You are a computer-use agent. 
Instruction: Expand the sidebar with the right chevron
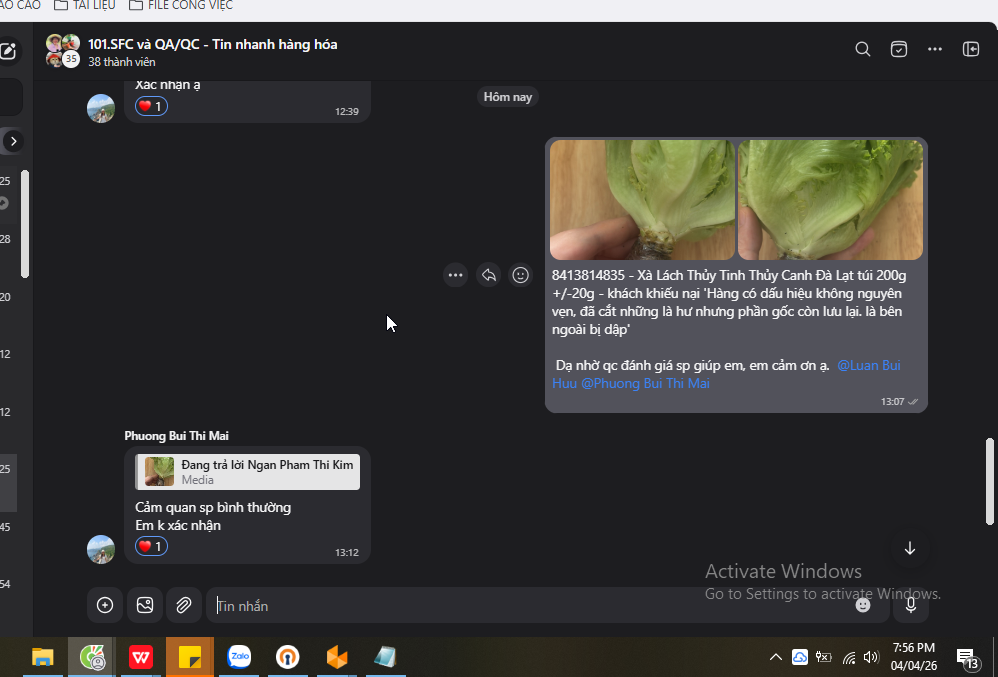[13, 141]
